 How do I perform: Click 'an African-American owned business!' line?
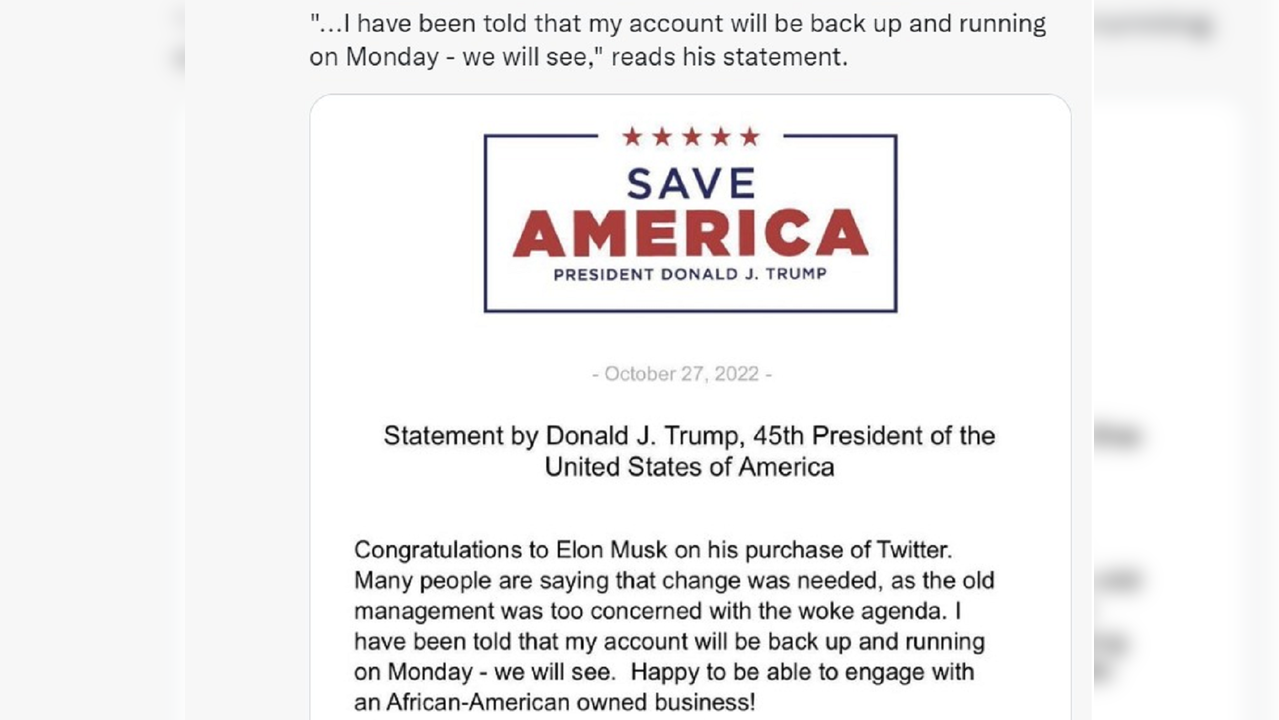[x=554, y=702]
